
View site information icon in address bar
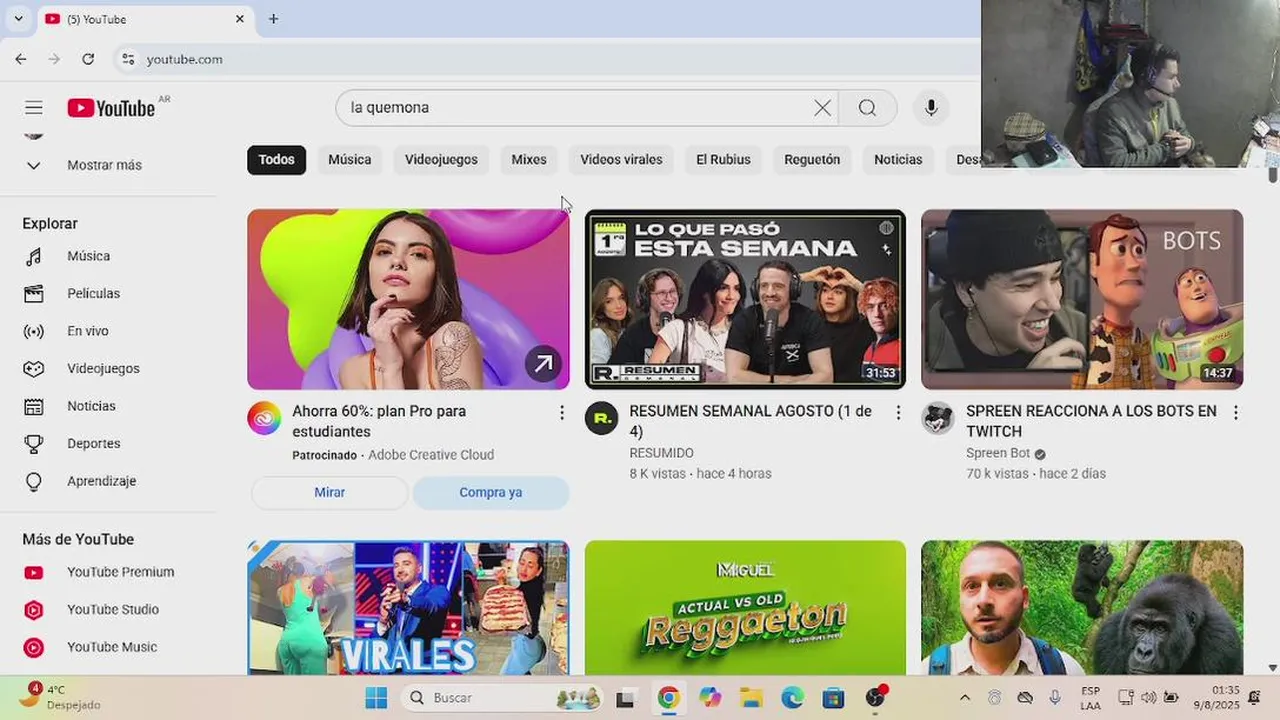[x=128, y=59]
